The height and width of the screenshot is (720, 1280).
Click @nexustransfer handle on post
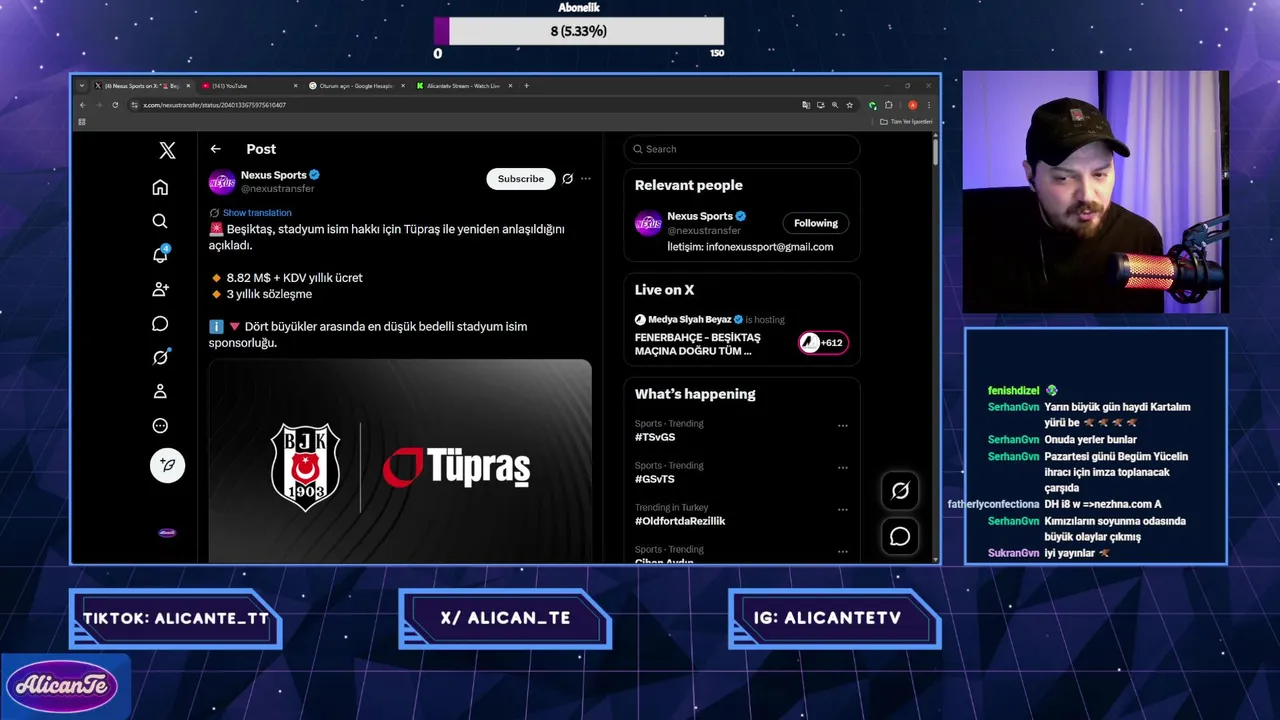tap(277, 189)
